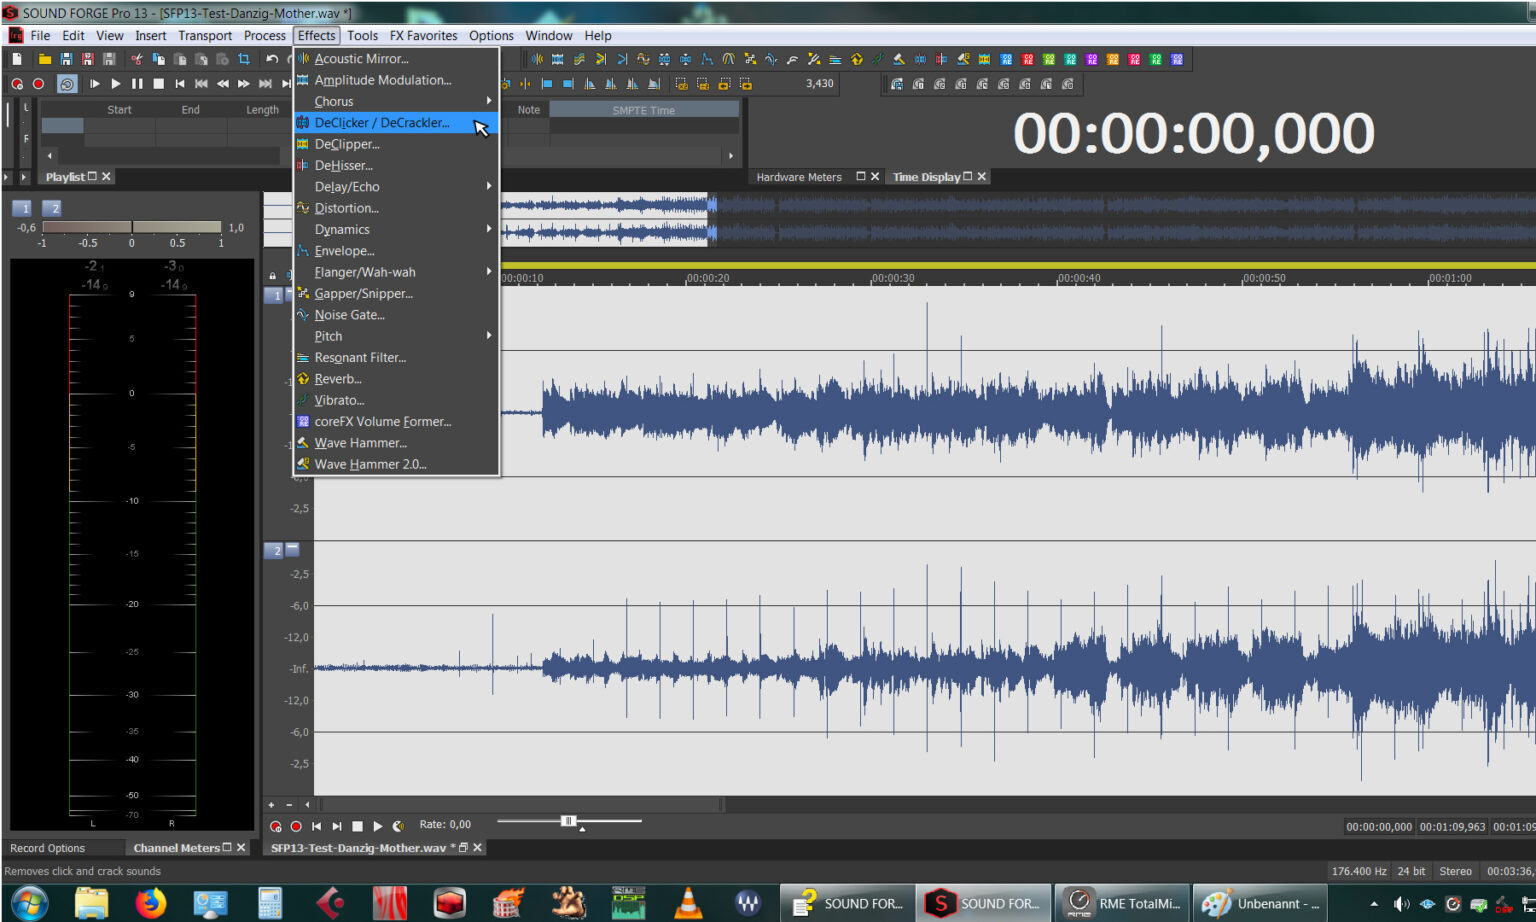
Task: Select the Hardware Meters tab
Action: (x=799, y=177)
